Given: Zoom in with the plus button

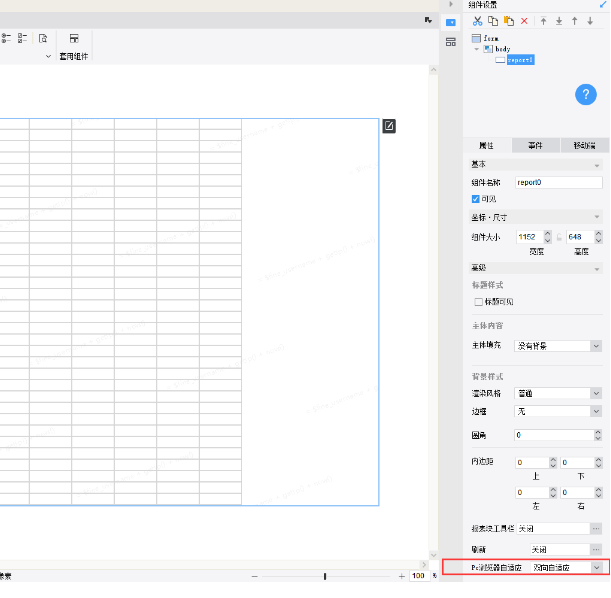Looking at the screenshot, I should click(402, 576).
